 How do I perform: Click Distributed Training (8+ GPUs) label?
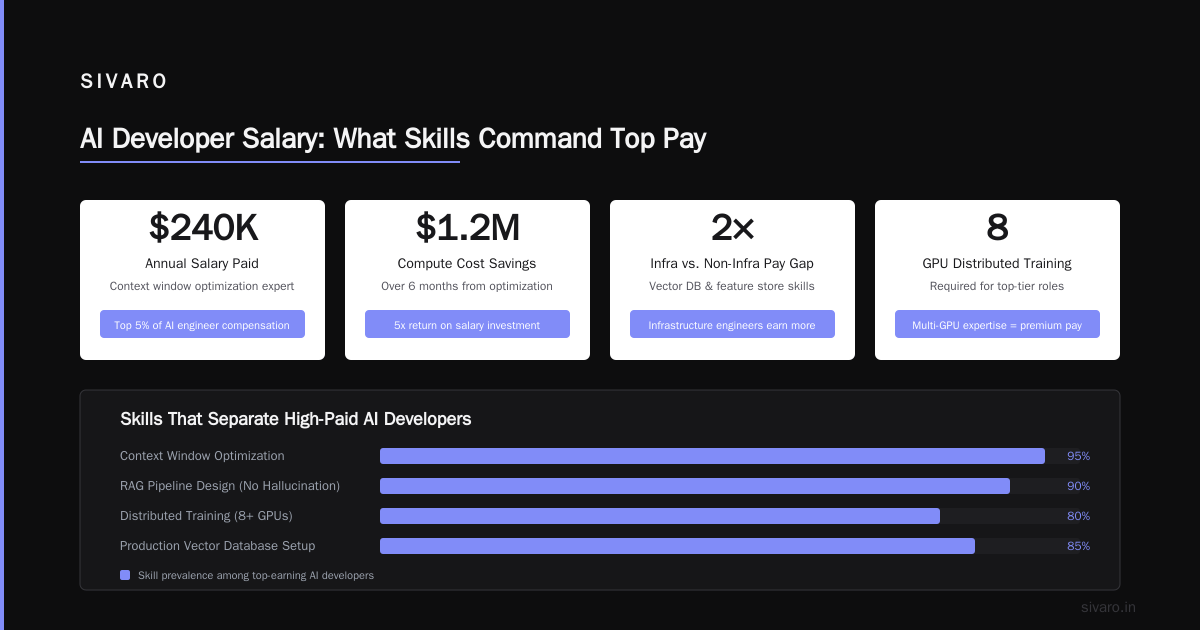tap(206, 516)
